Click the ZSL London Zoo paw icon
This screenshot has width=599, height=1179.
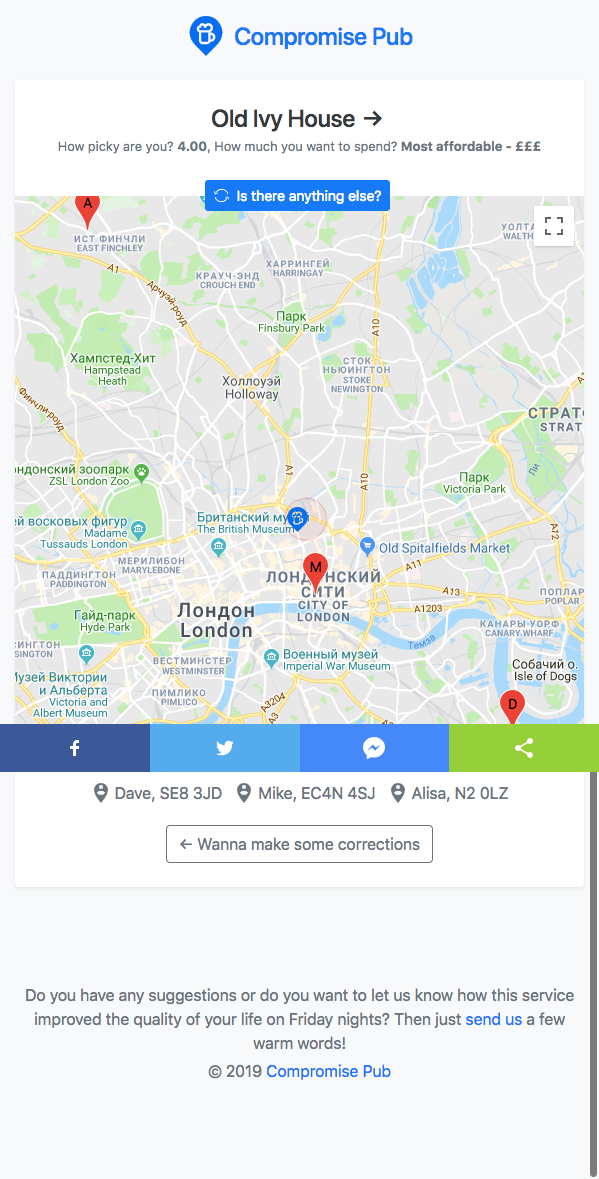tap(142, 472)
